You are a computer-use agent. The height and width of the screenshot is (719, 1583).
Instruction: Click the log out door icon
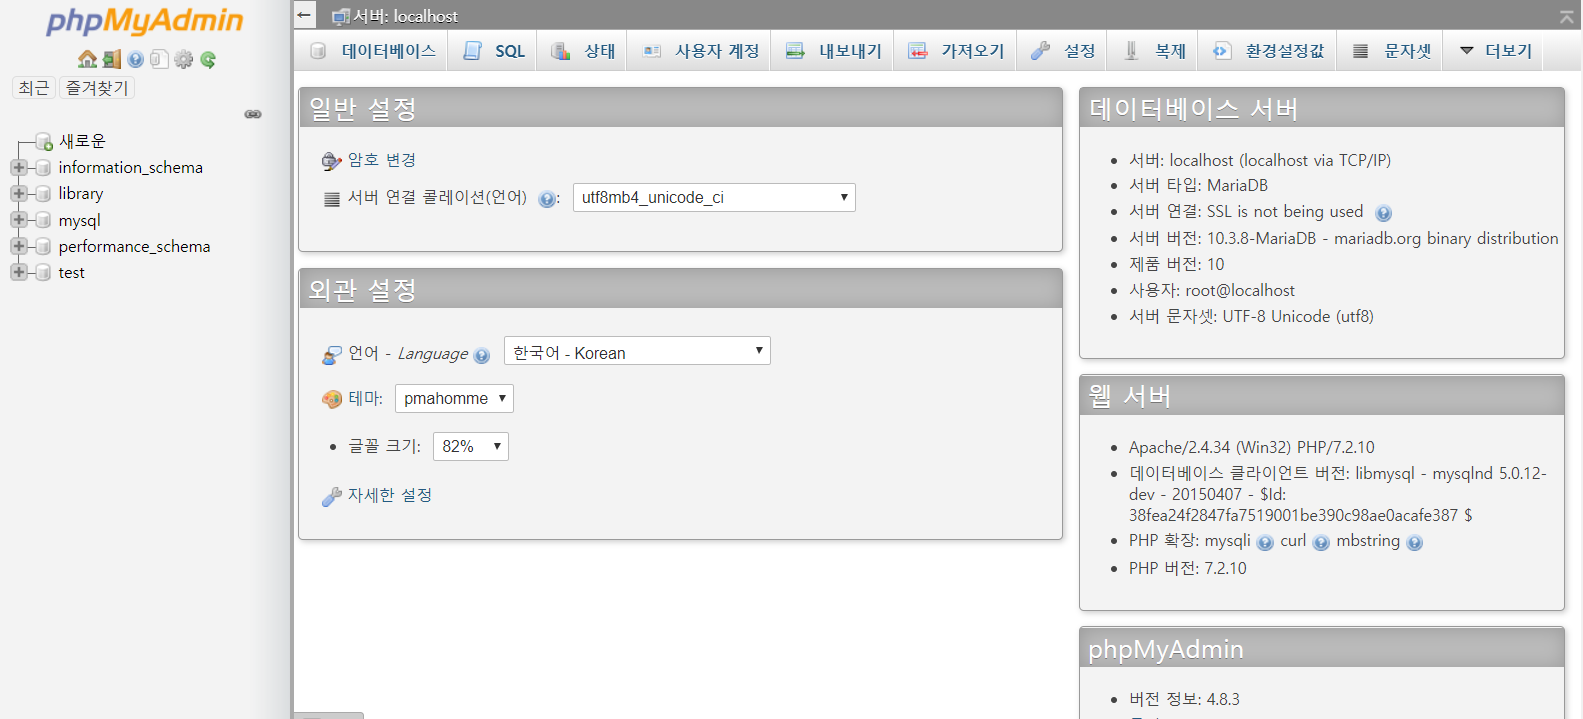[112, 59]
